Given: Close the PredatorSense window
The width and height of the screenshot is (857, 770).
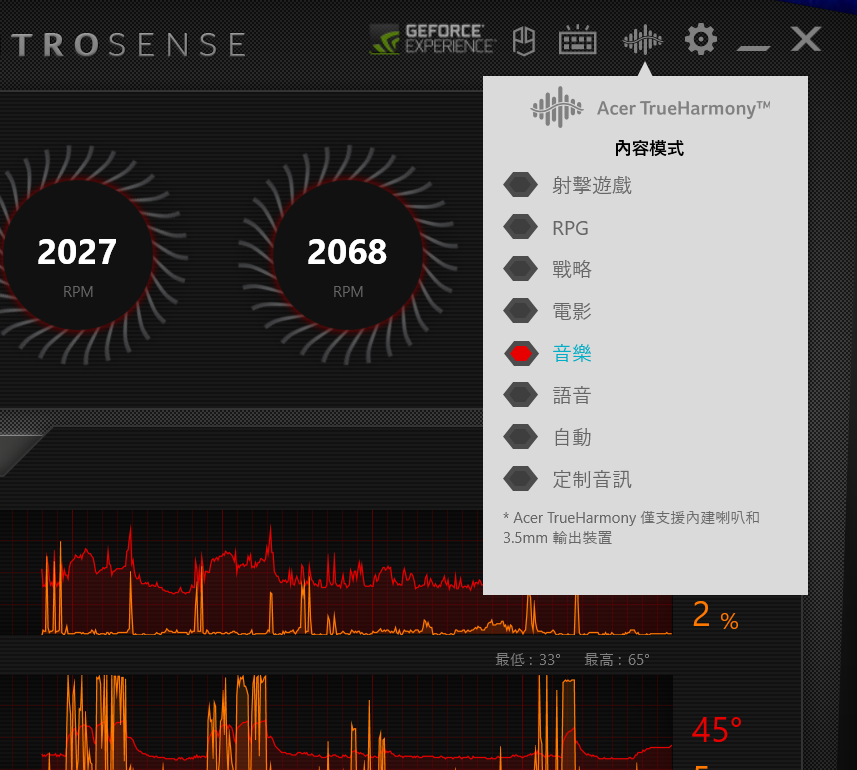Looking at the screenshot, I should [x=806, y=39].
